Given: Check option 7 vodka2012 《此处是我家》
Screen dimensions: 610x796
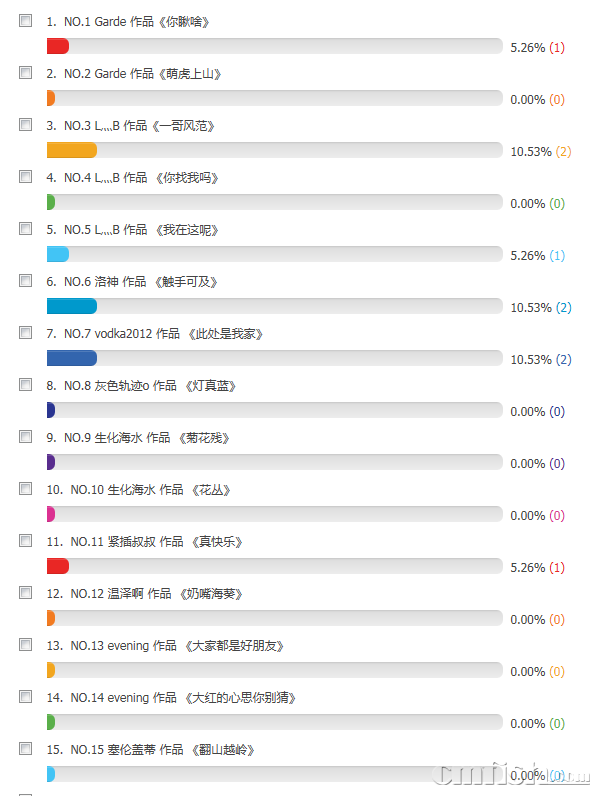Looking at the screenshot, I should 25,333.
